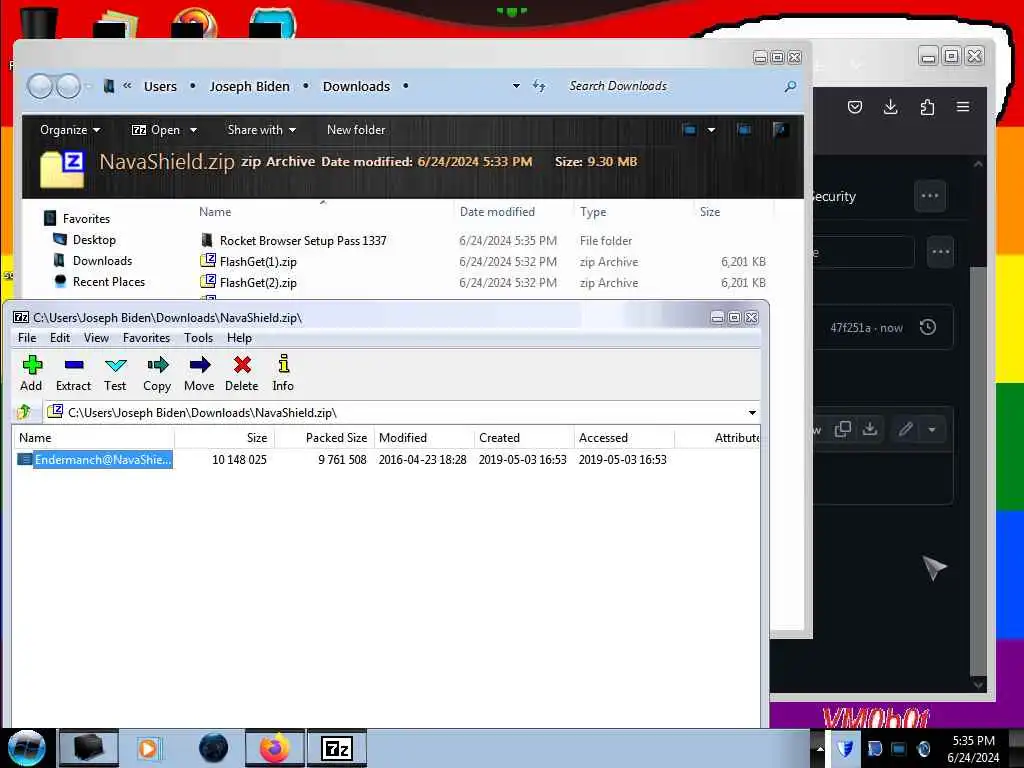This screenshot has width=1024, height=768.
Task: Delete the selected archive item
Action: [242, 374]
